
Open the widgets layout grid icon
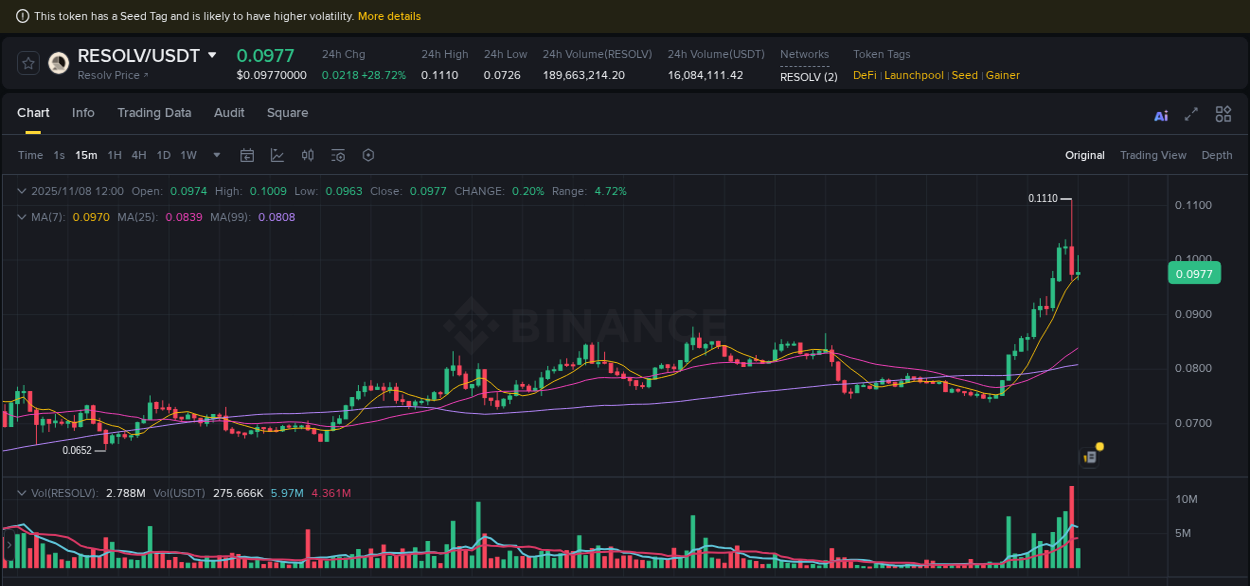1223,114
